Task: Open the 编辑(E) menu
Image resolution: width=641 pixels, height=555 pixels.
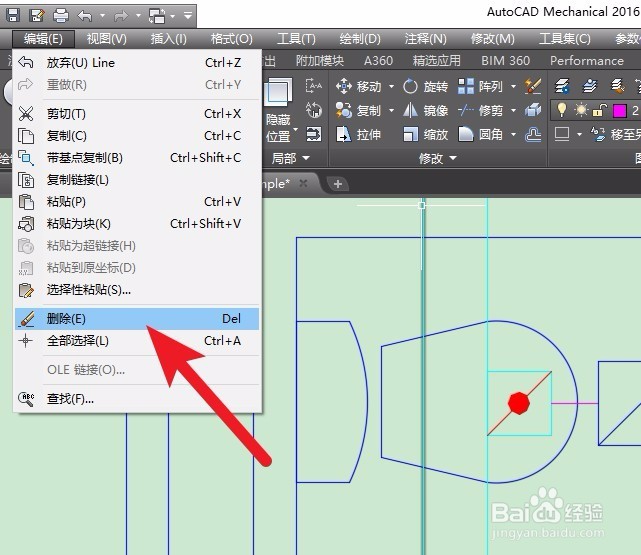Action: pos(43,39)
